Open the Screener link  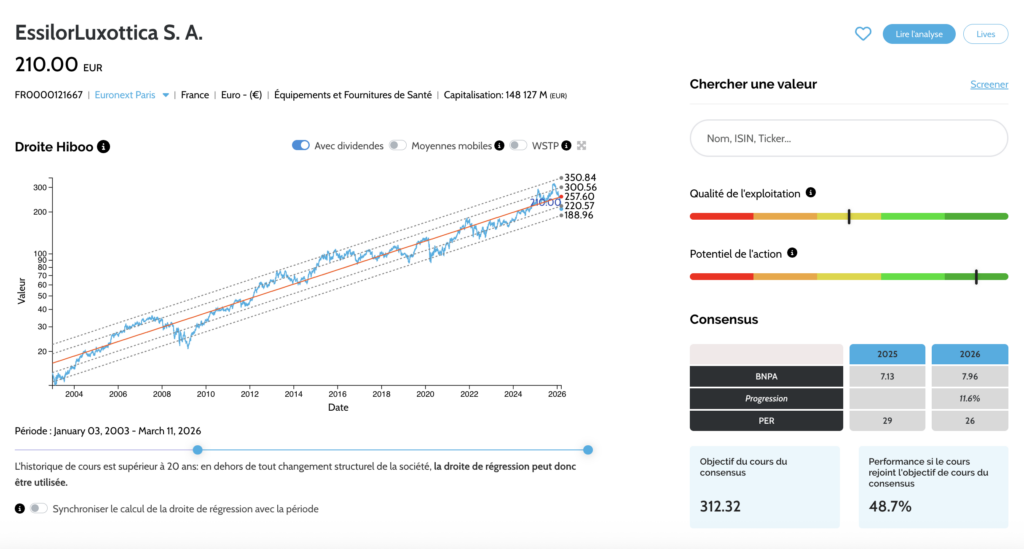tap(988, 85)
